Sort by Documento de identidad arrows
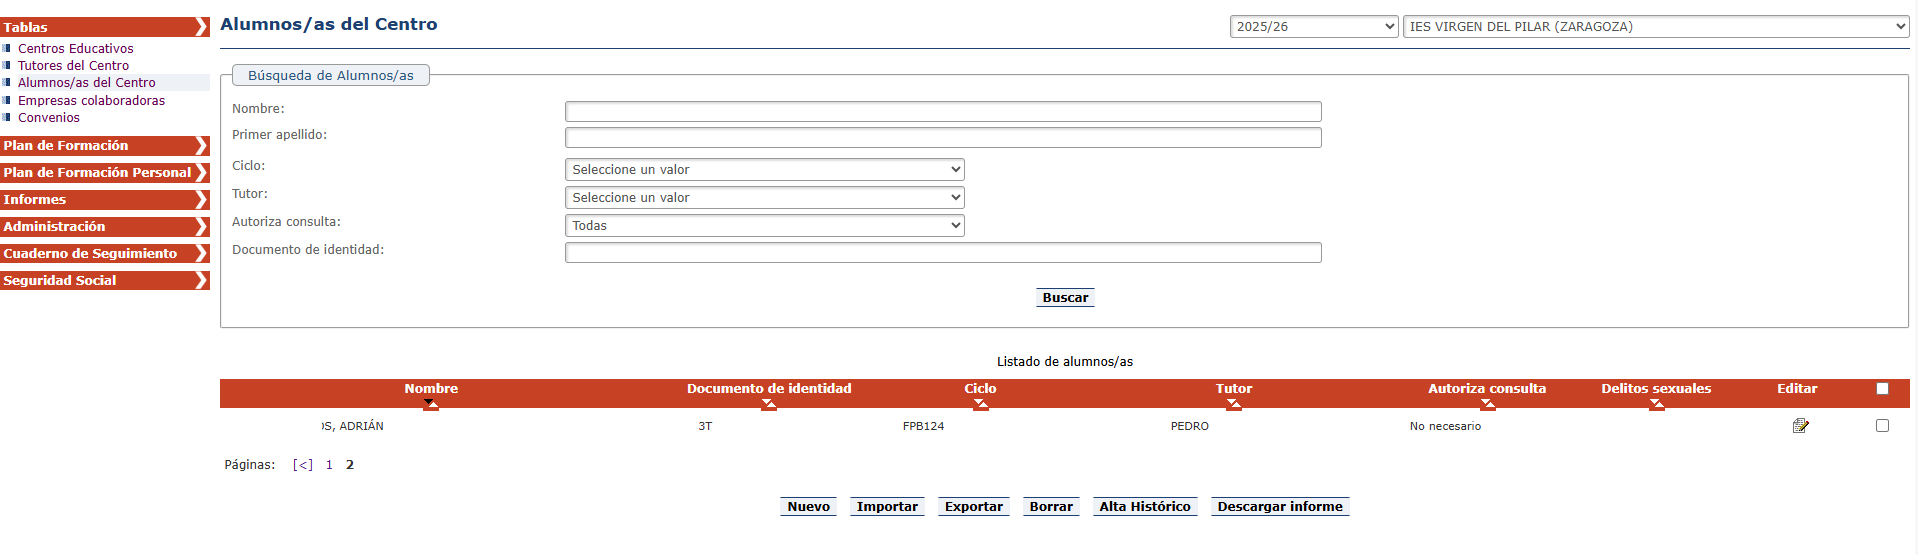Image resolution: width=1918 pixels, height=555 pixels. click(x=768, y=404)
